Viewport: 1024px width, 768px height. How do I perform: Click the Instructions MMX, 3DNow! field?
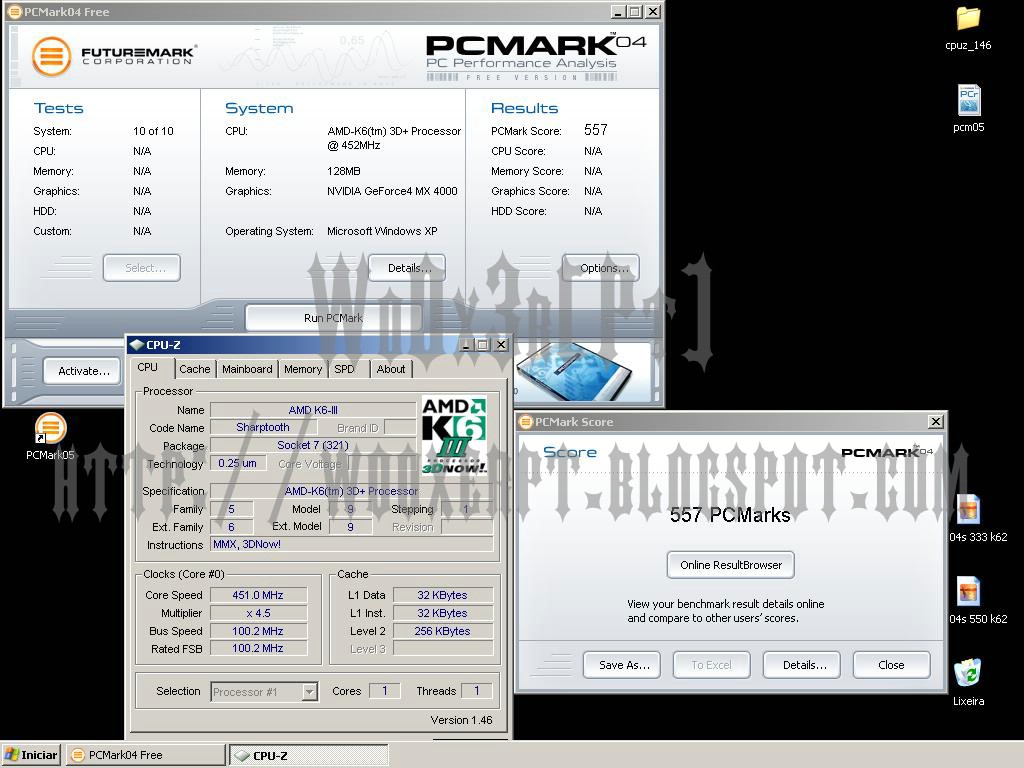tap(351, 544)
